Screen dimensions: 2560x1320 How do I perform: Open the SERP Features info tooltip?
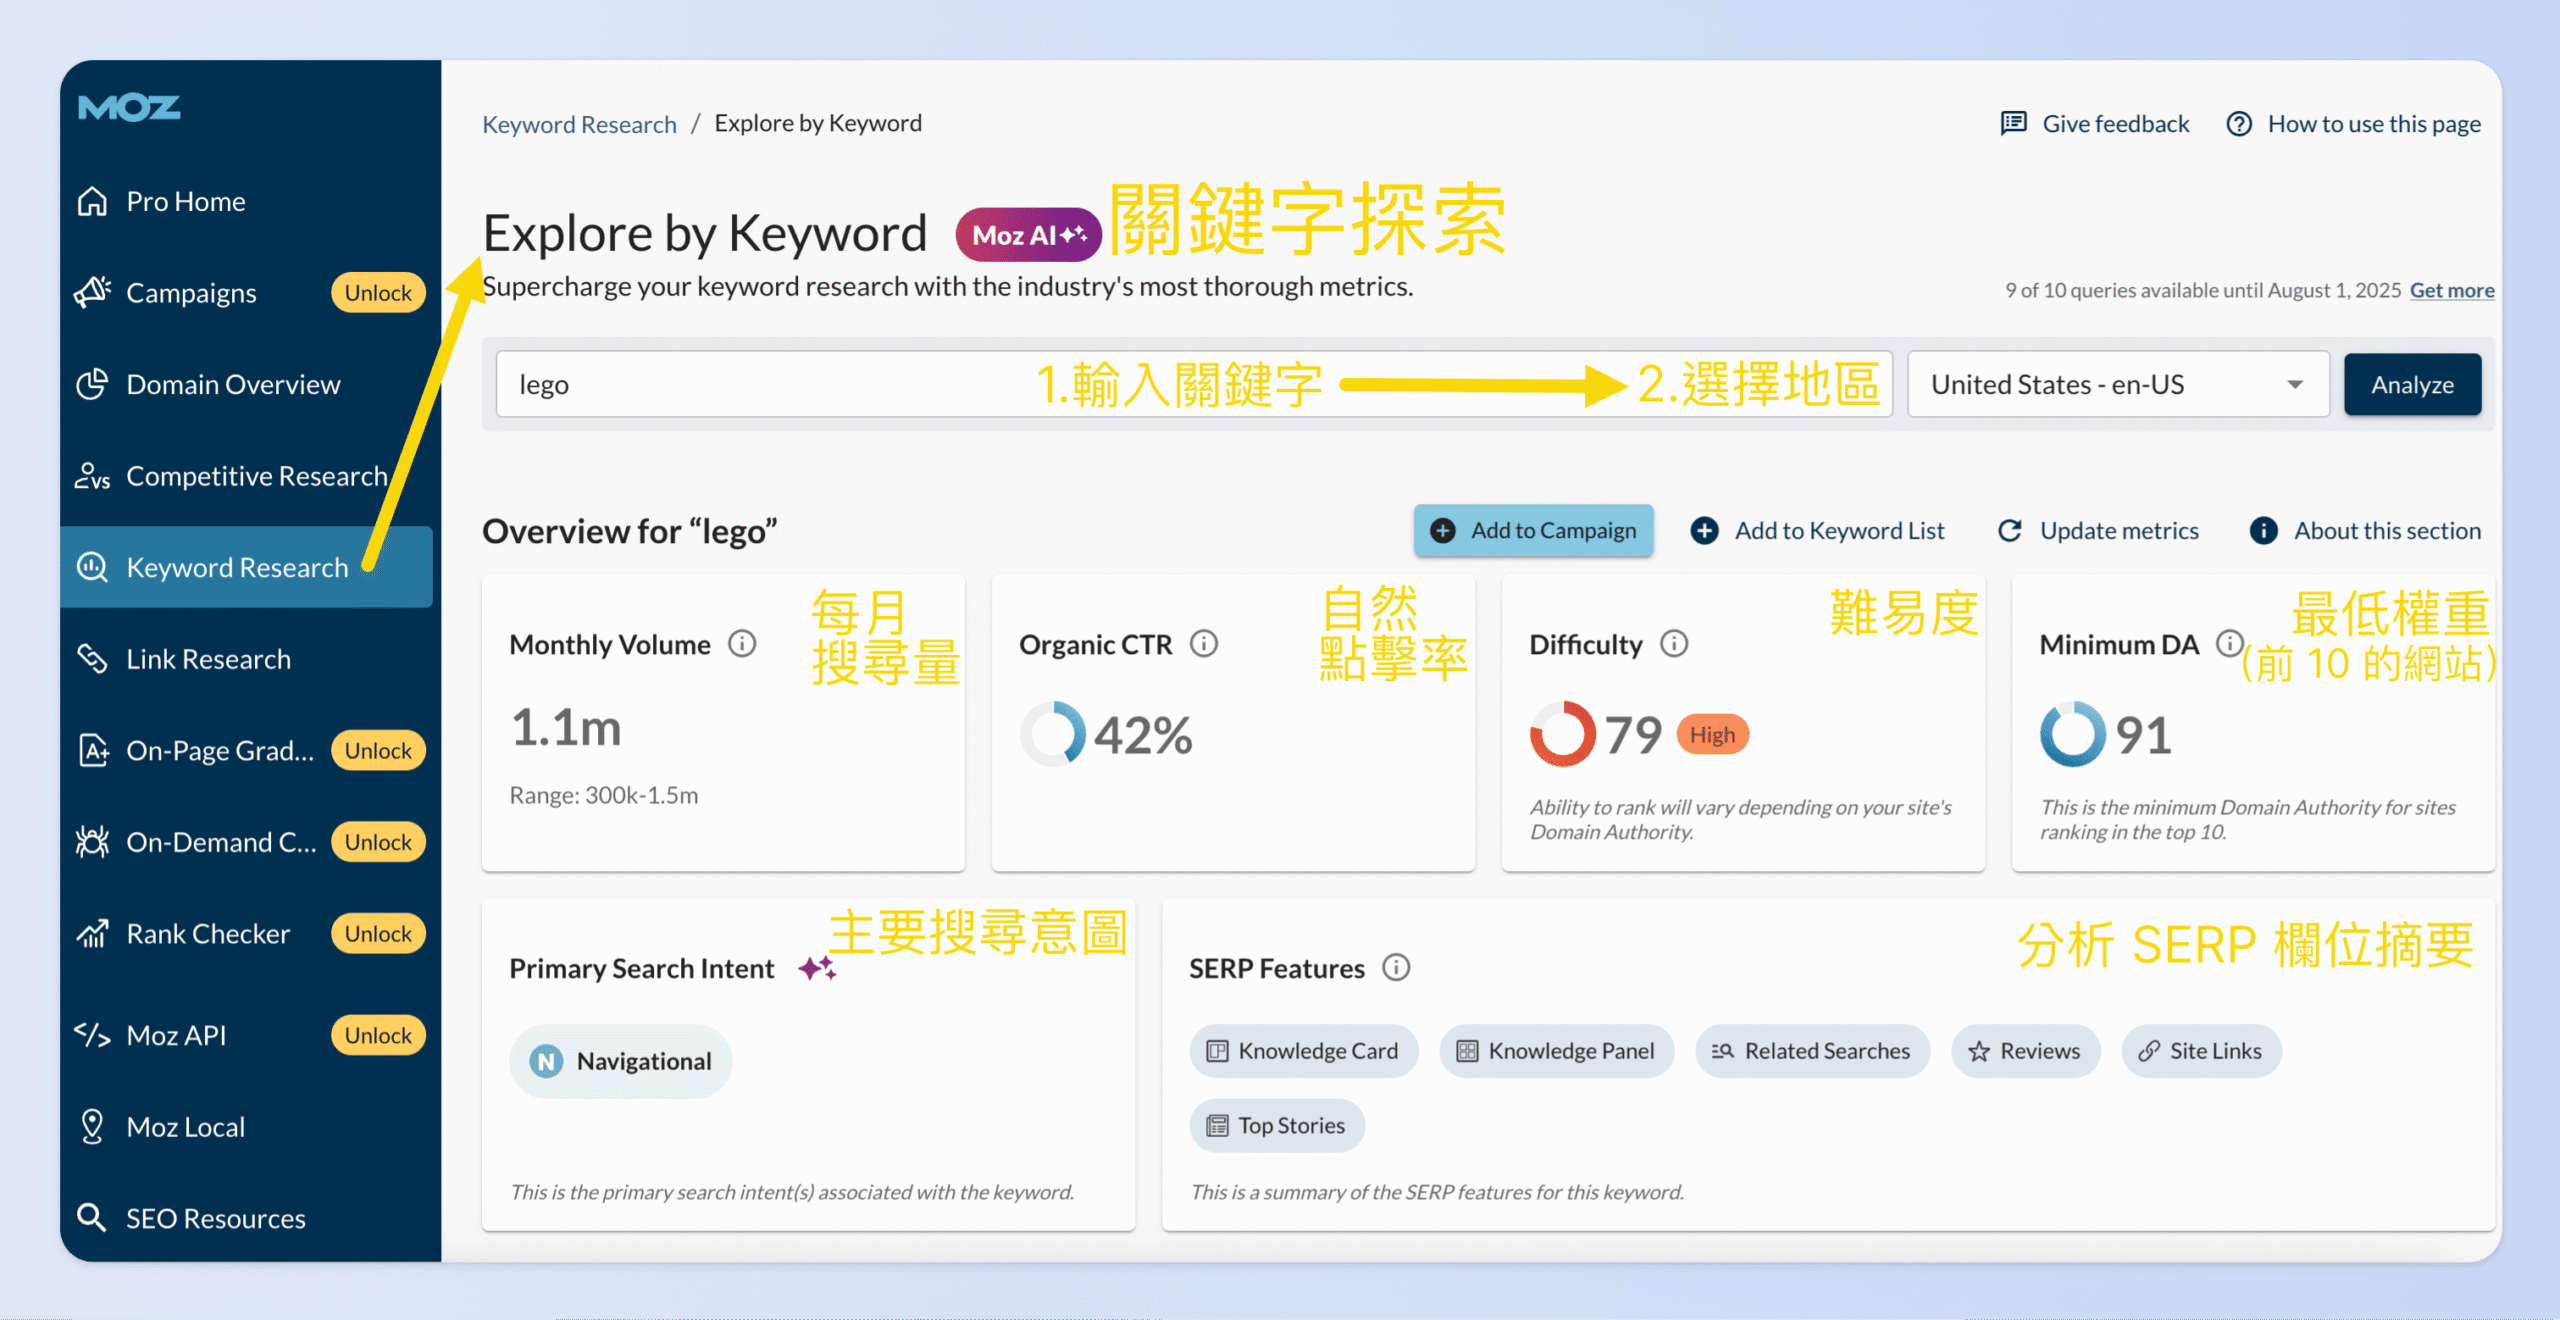[1397, 967]
